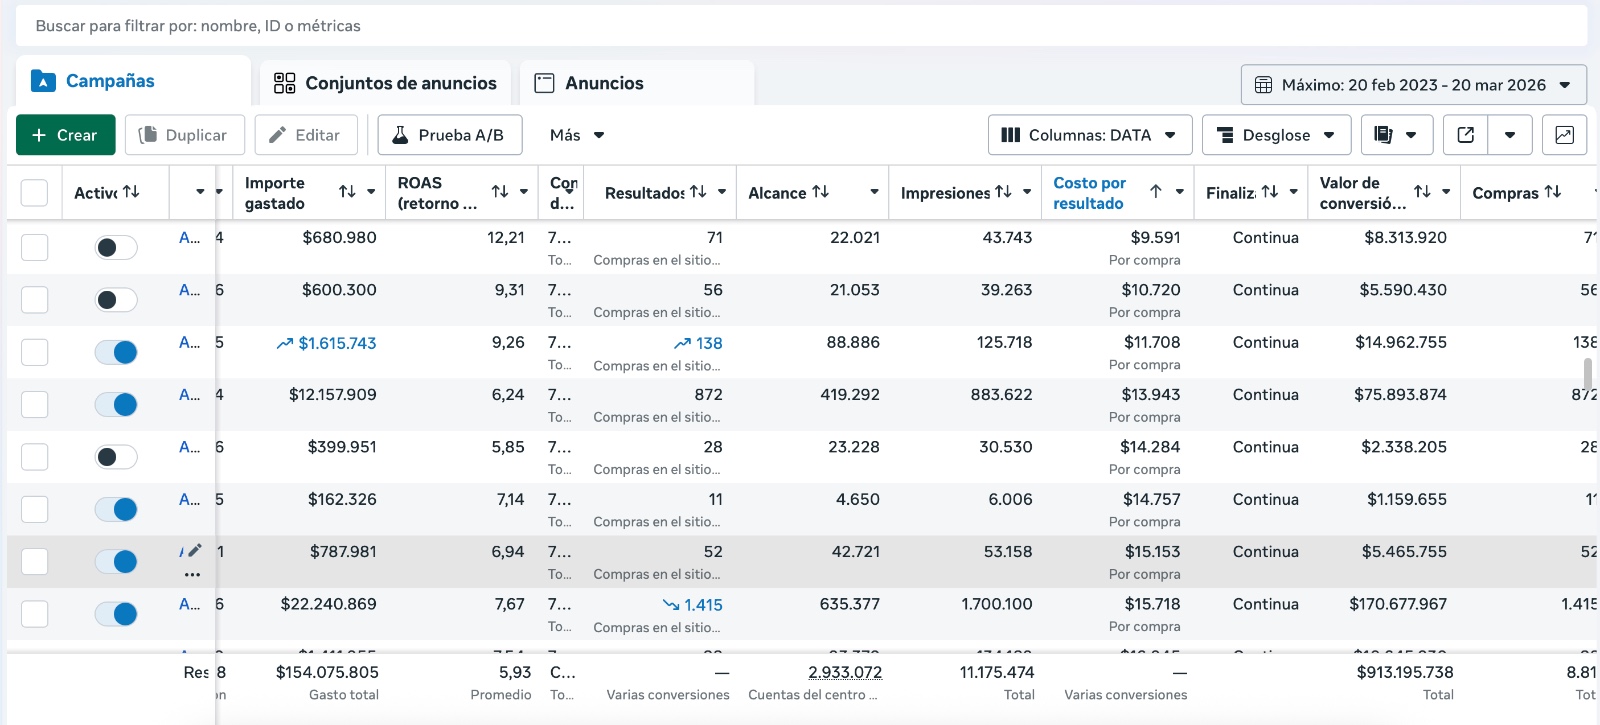Screen dimensions: 1600x725
Task: Open the Columnas: DATA dropdown
Action: tap(1090, 135)
